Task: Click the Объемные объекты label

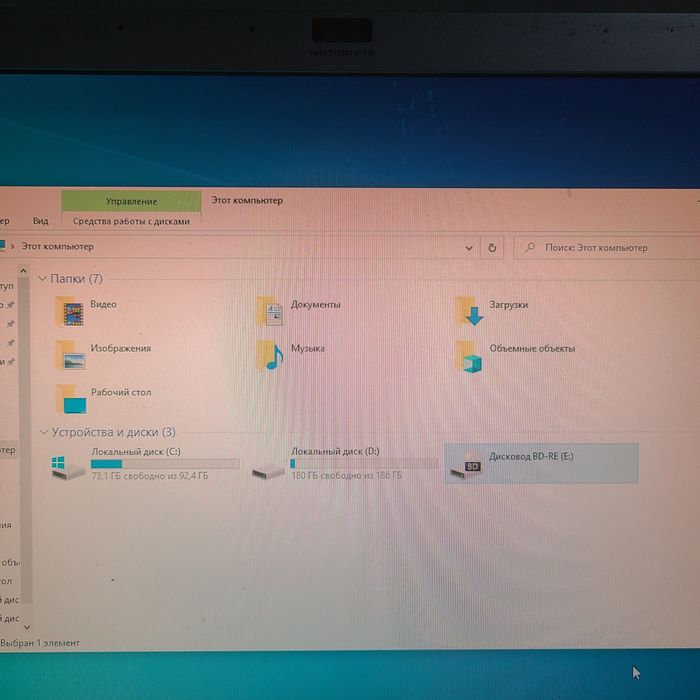Action: [532, 348]
